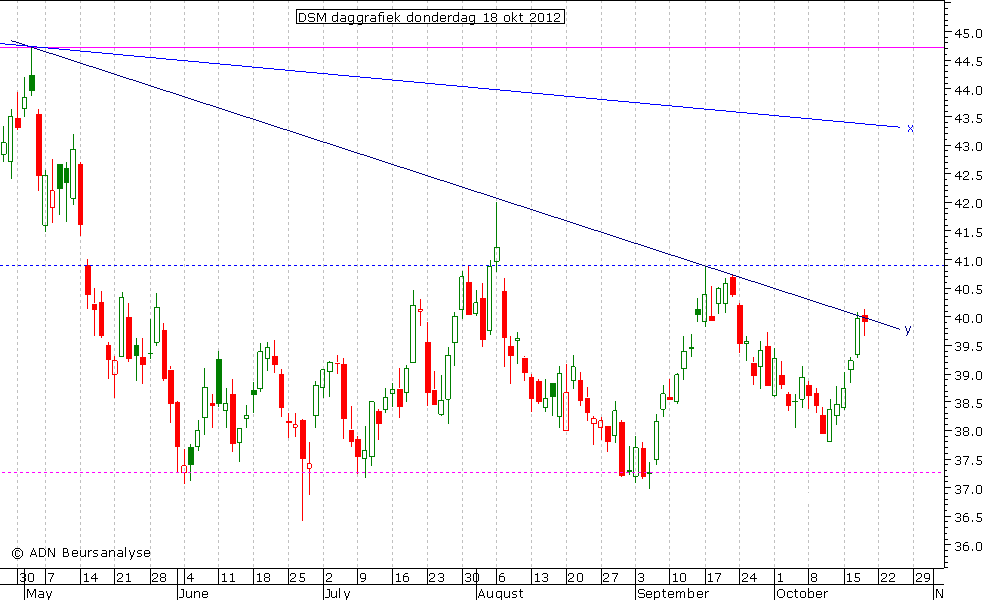The image size is (985, 600).
Task: Click date label 14 on time axis
Action: tap(90, 578)
